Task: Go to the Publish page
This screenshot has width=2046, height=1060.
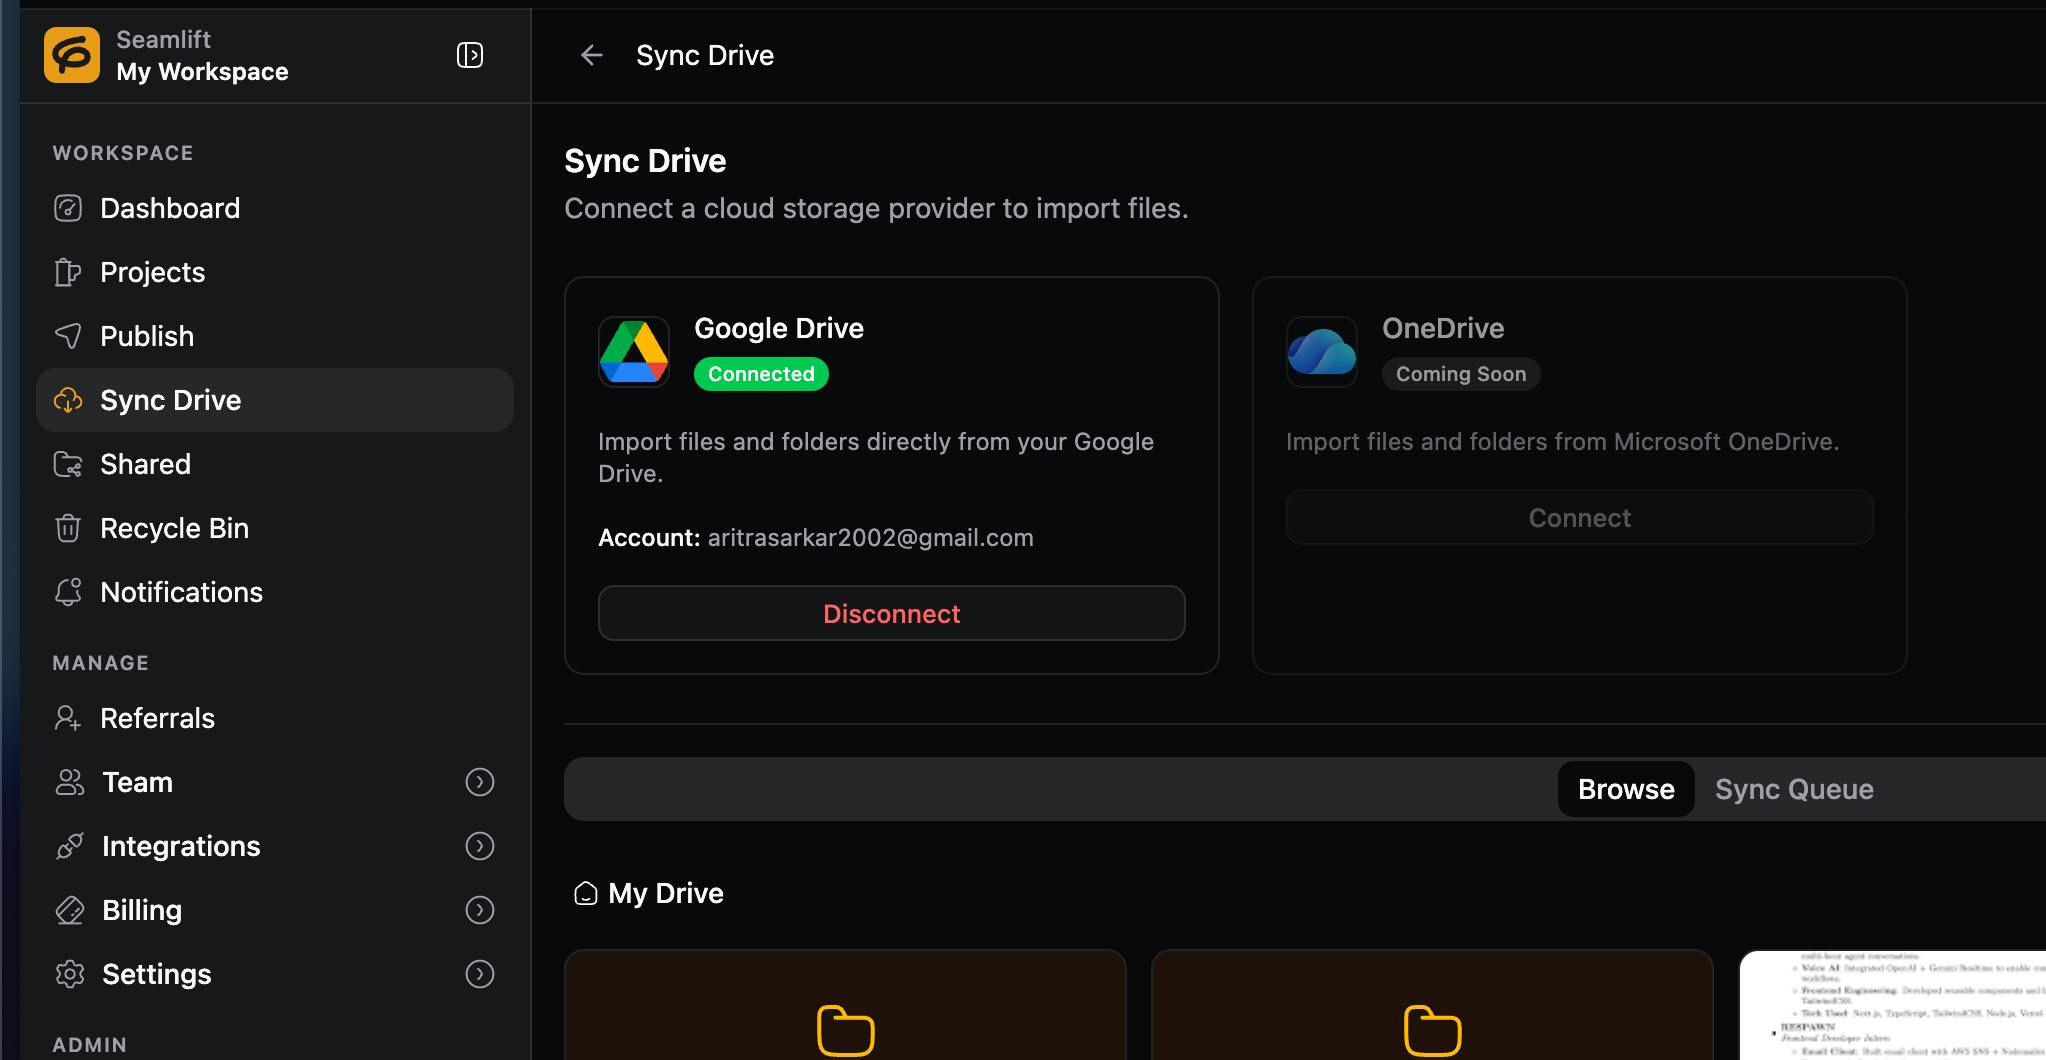Action: 275,336
